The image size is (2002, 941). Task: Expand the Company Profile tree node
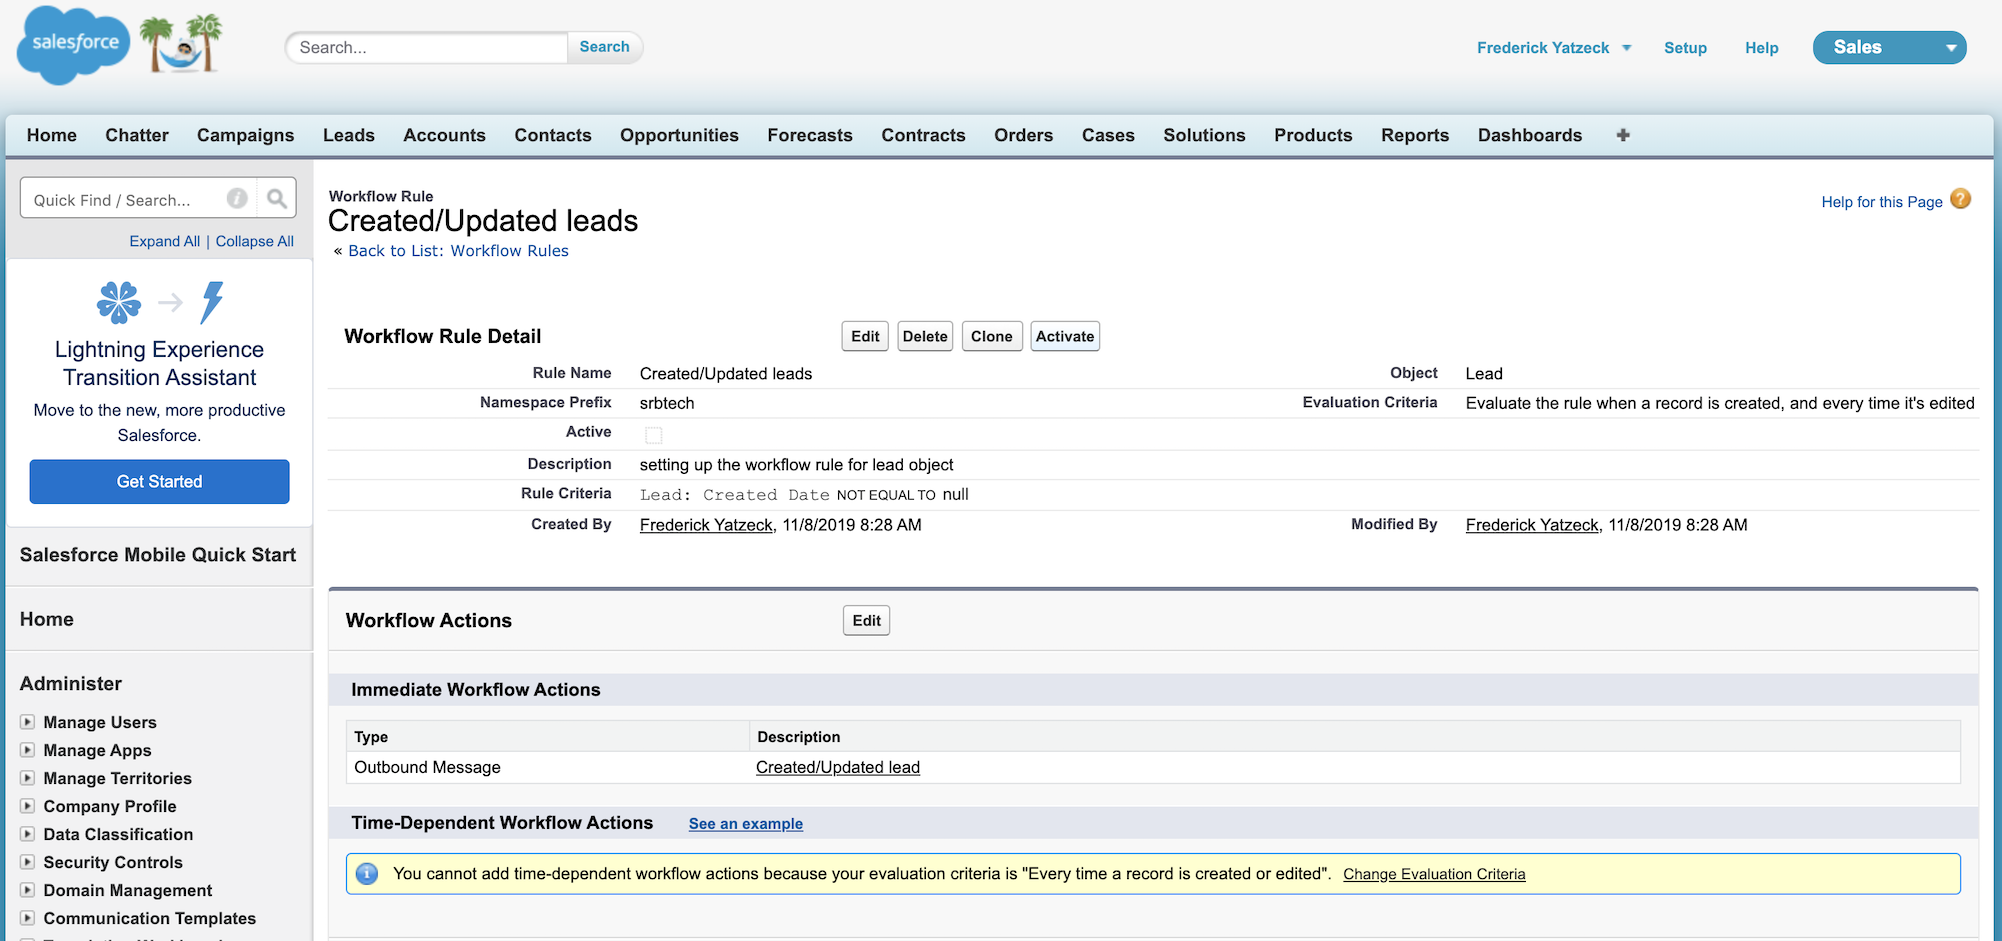click(28, 806)
